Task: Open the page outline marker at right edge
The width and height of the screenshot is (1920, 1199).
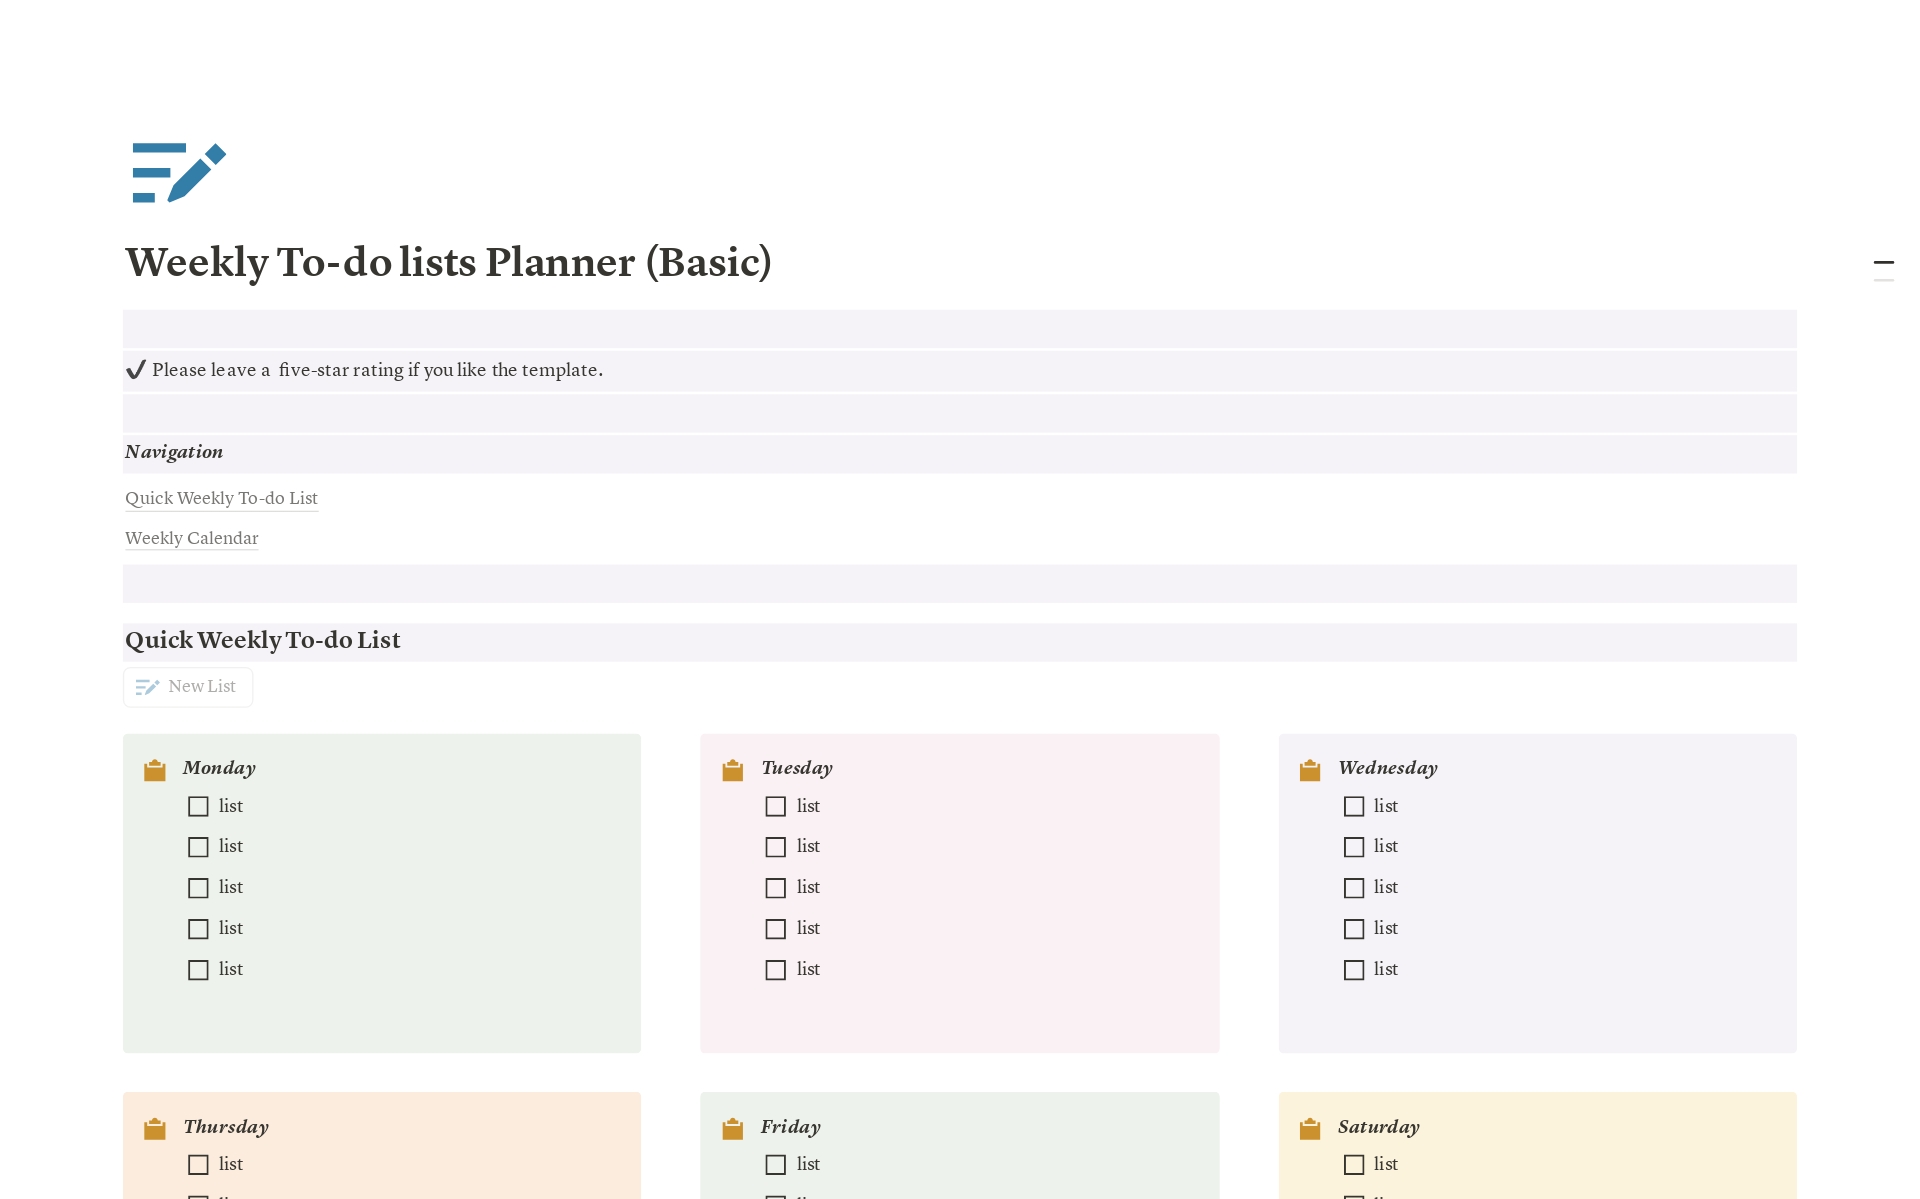Action: [1883, 263]
